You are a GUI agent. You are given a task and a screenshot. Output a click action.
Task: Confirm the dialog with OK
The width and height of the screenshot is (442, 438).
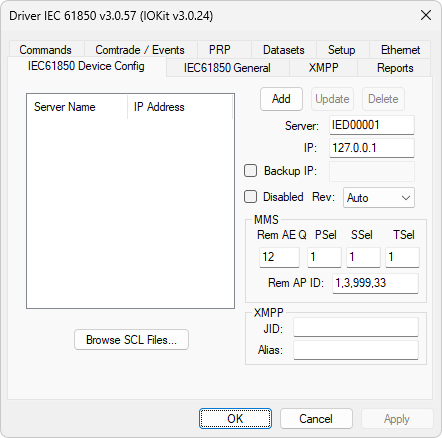[x=235, y=419]
